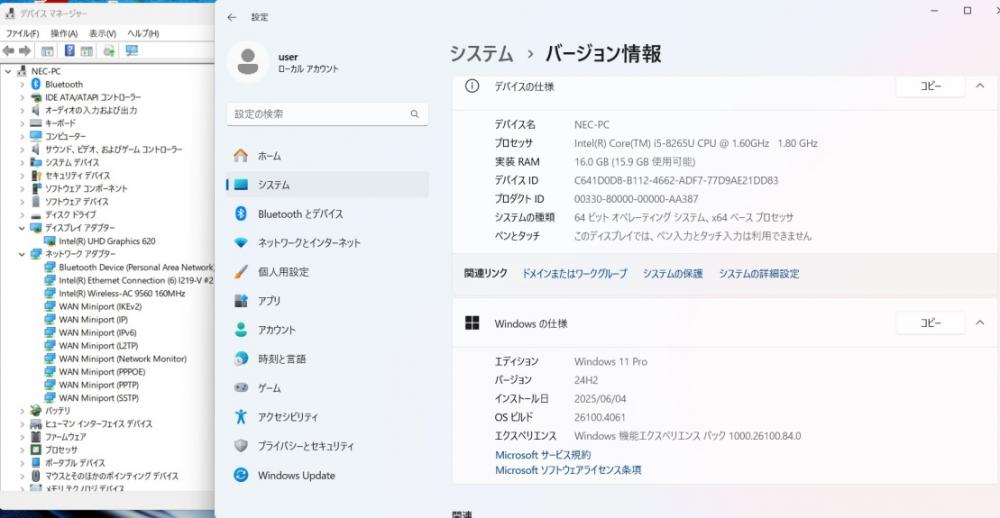1000x518 pixels.
Task: Select the ディスク ドライブ tree item
Action: 70,215
